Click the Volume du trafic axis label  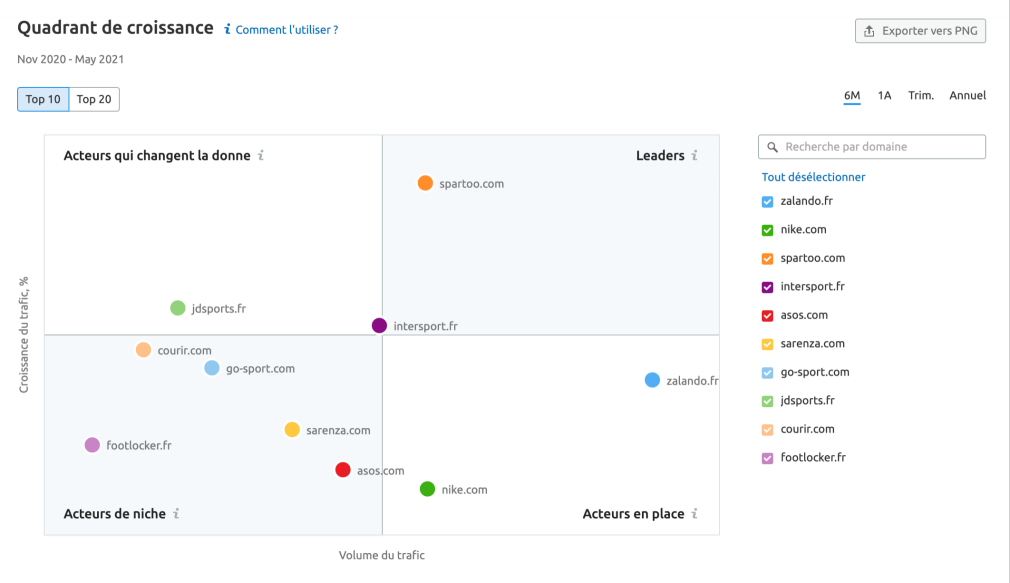(x=382, y=555)
